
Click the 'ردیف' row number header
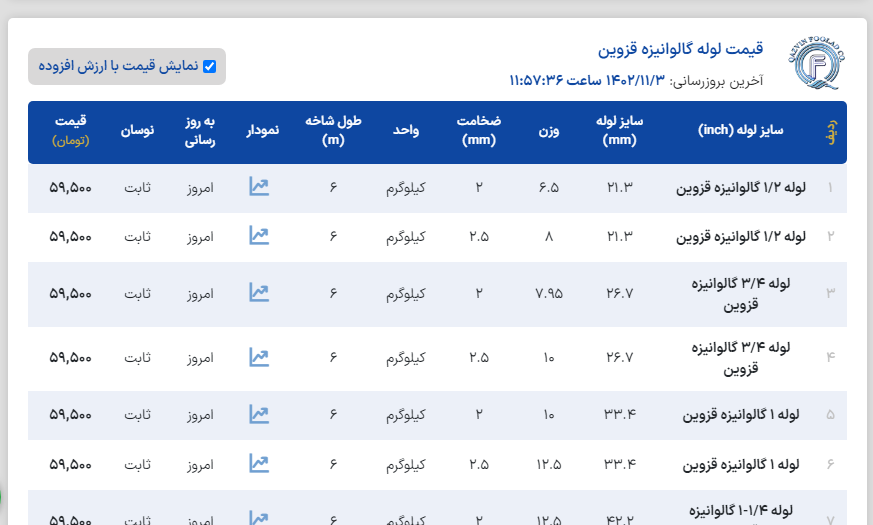829,131
